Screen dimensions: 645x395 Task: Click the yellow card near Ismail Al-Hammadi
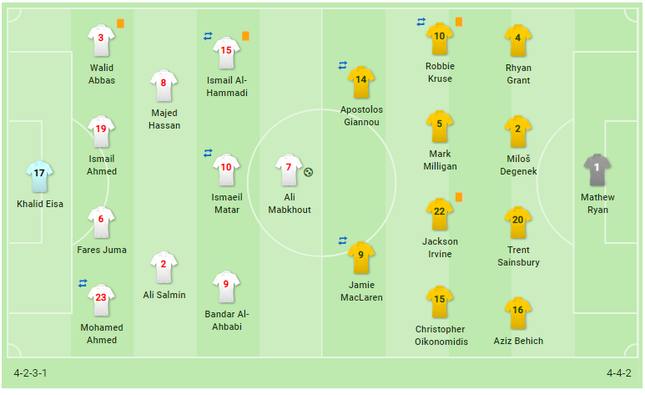pyautogui.click(x=246, y=36)
